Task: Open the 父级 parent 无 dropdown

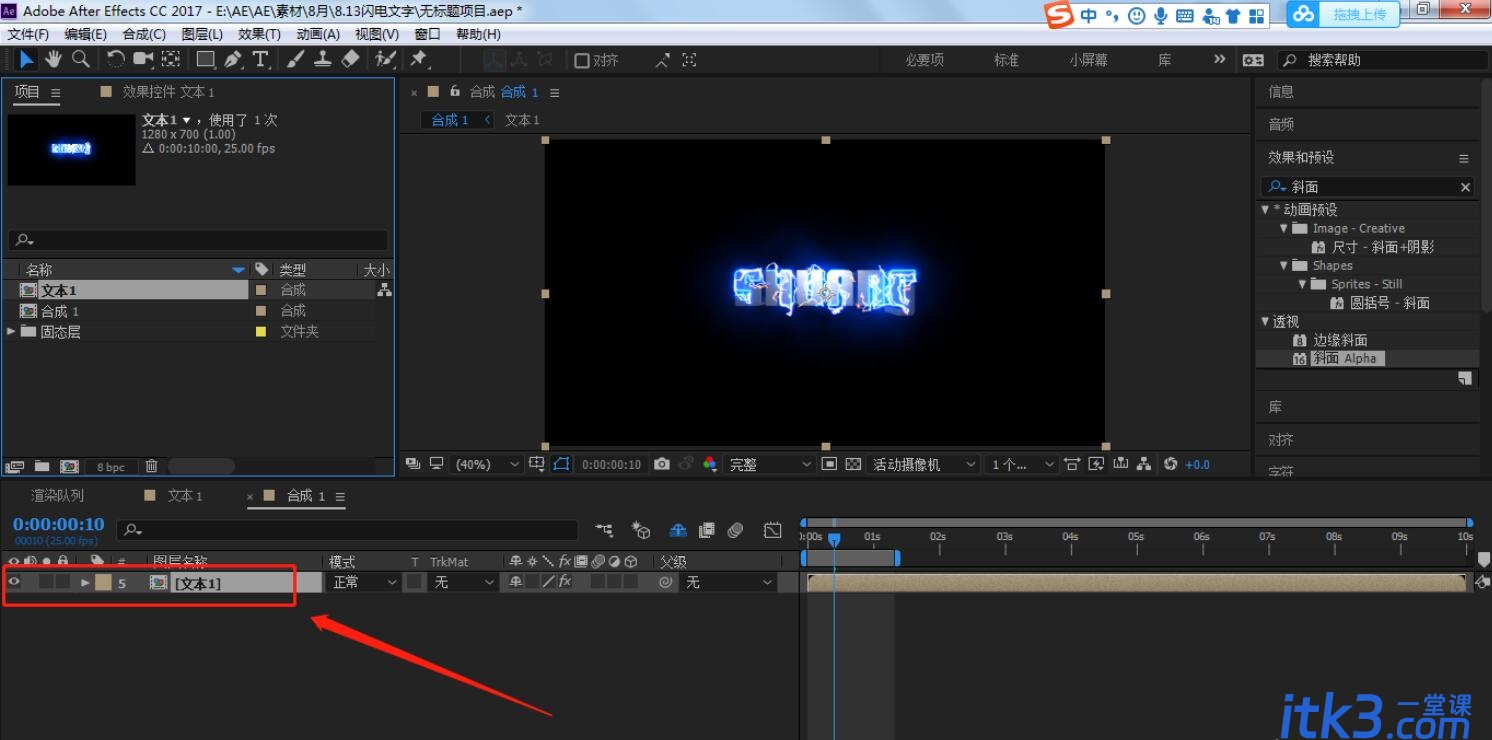Action: (x=729, y=582)
